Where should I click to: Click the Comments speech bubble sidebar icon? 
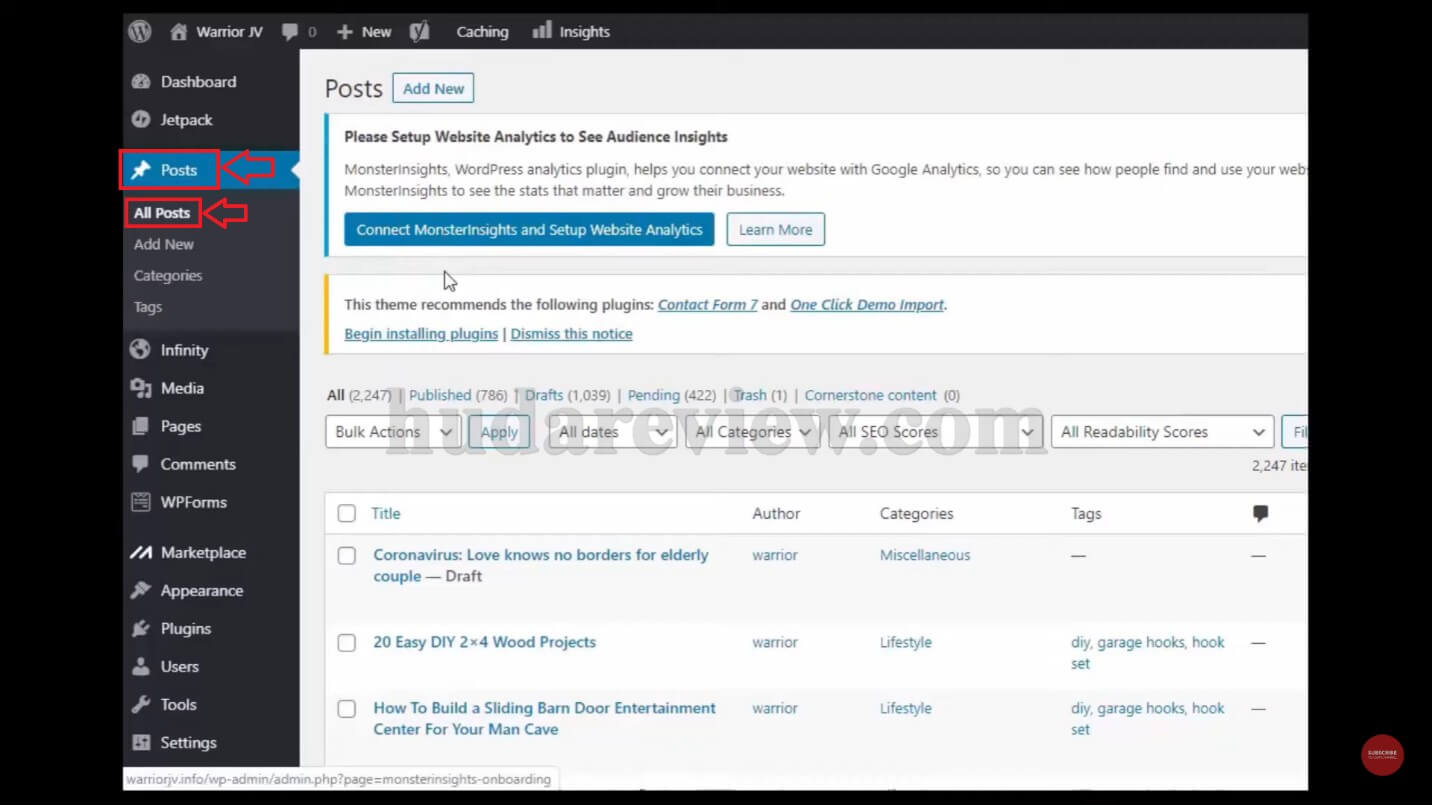pyautogui.click(x=141, y=464)
